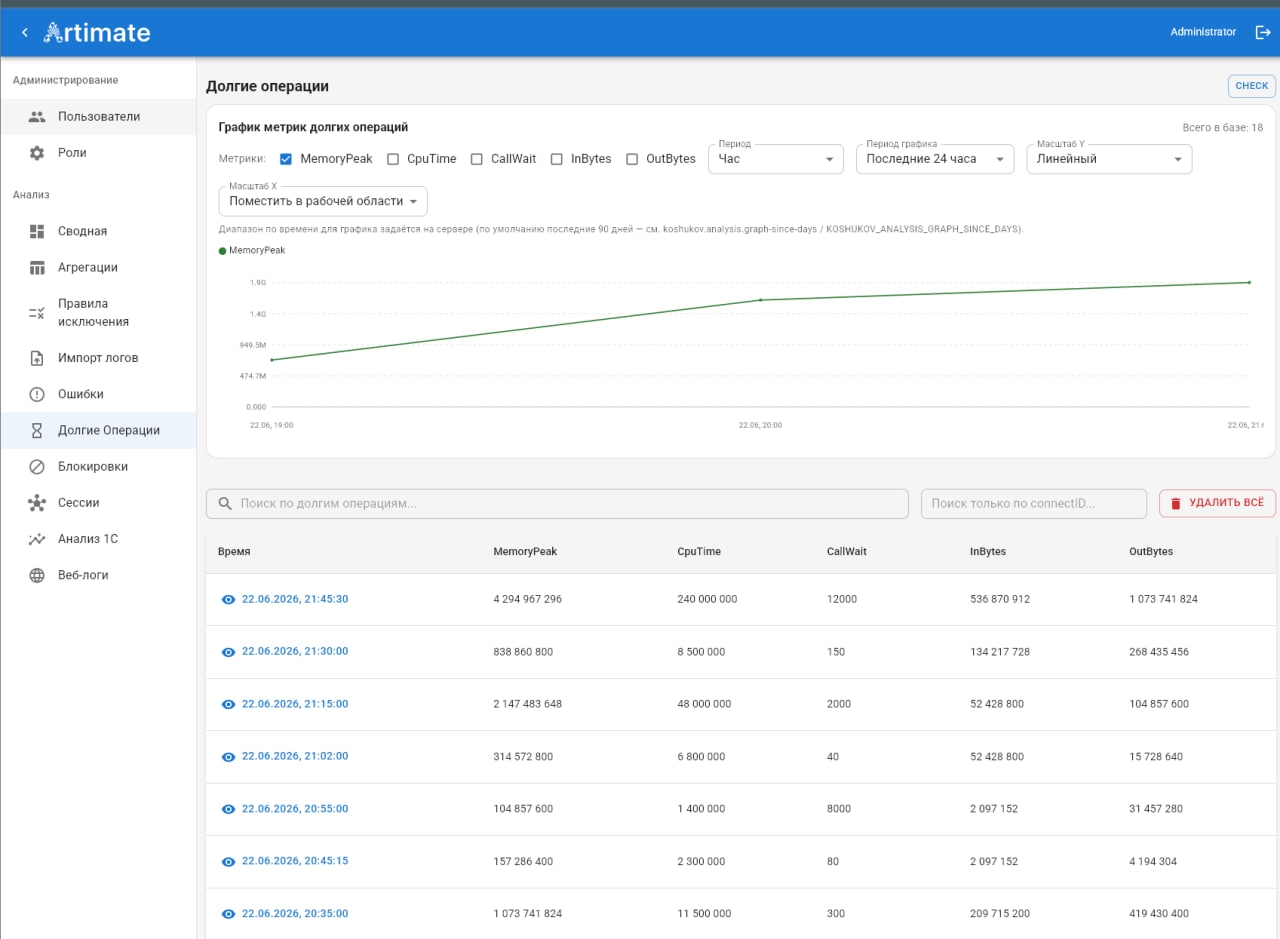Open the Масштаб Y dropdown set to Линейный
1280x939 pixels.
point(1109,159)
